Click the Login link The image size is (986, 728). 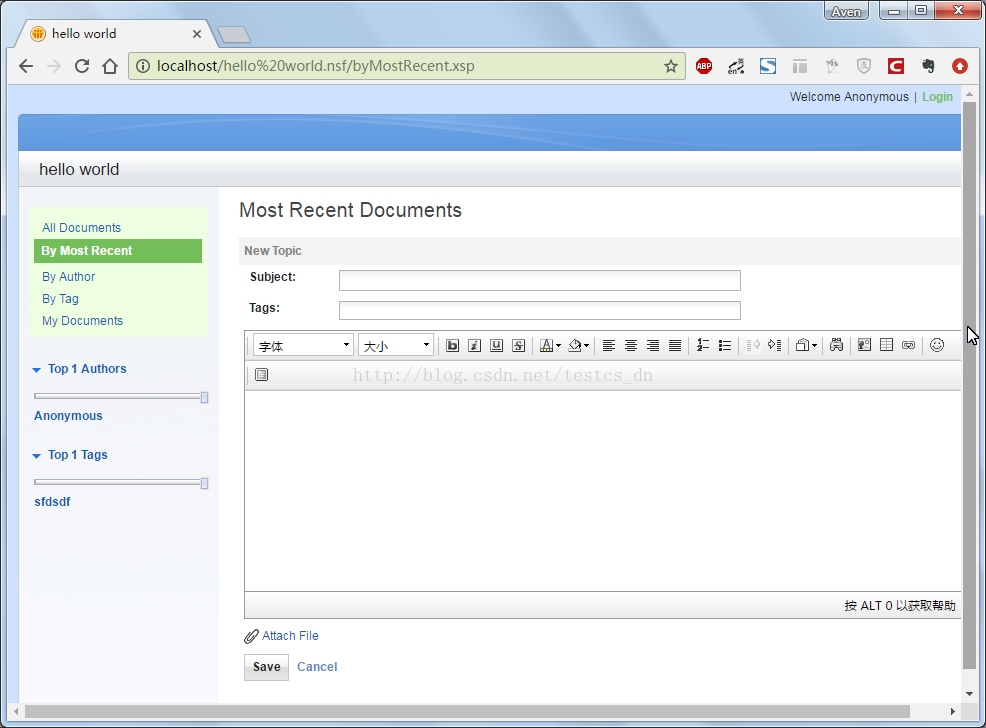coord(937,97)
